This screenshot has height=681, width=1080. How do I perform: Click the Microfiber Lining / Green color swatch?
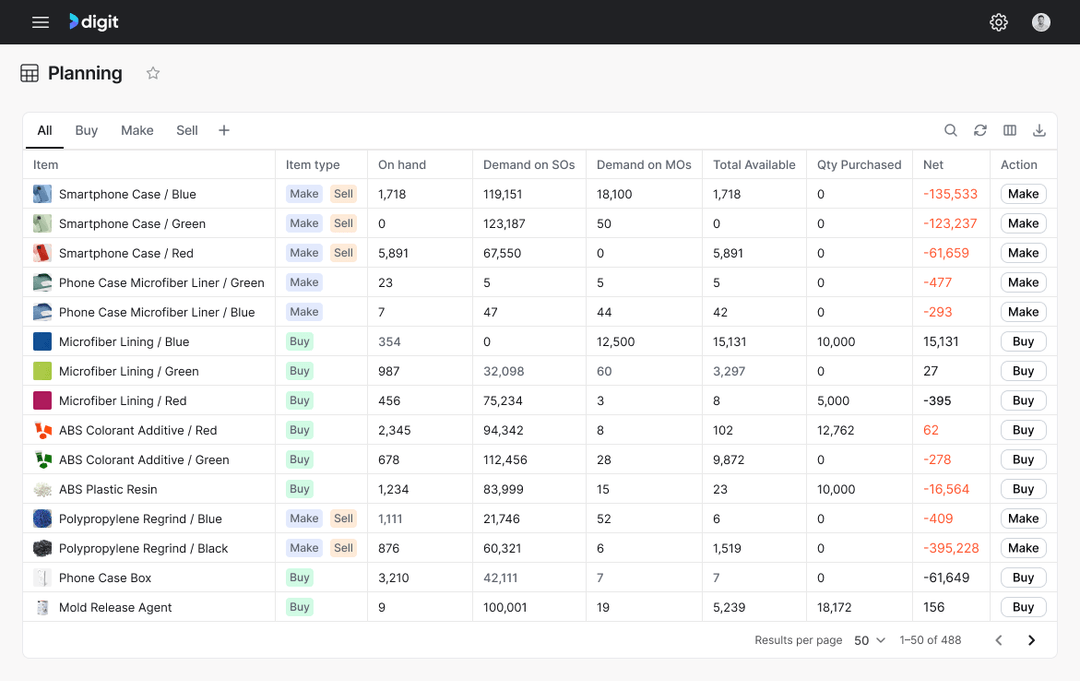tap(42, 371)
